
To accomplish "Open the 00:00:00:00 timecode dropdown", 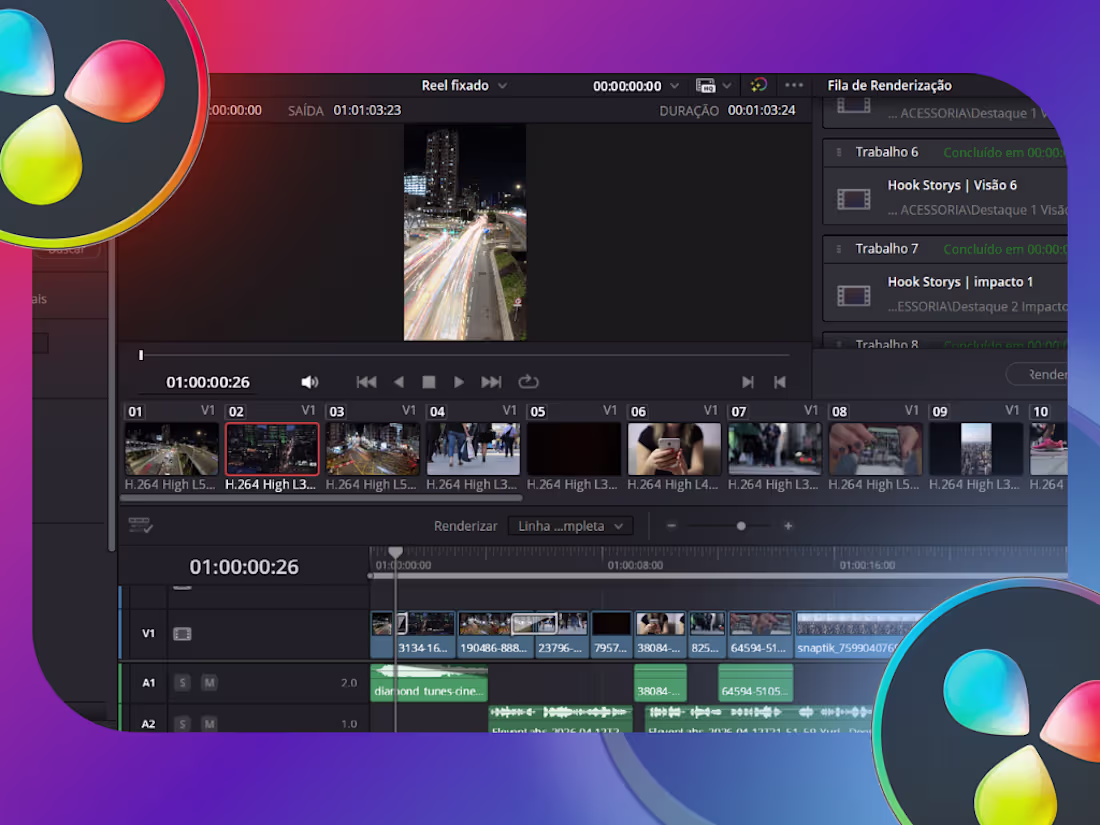I will [636, 86].
